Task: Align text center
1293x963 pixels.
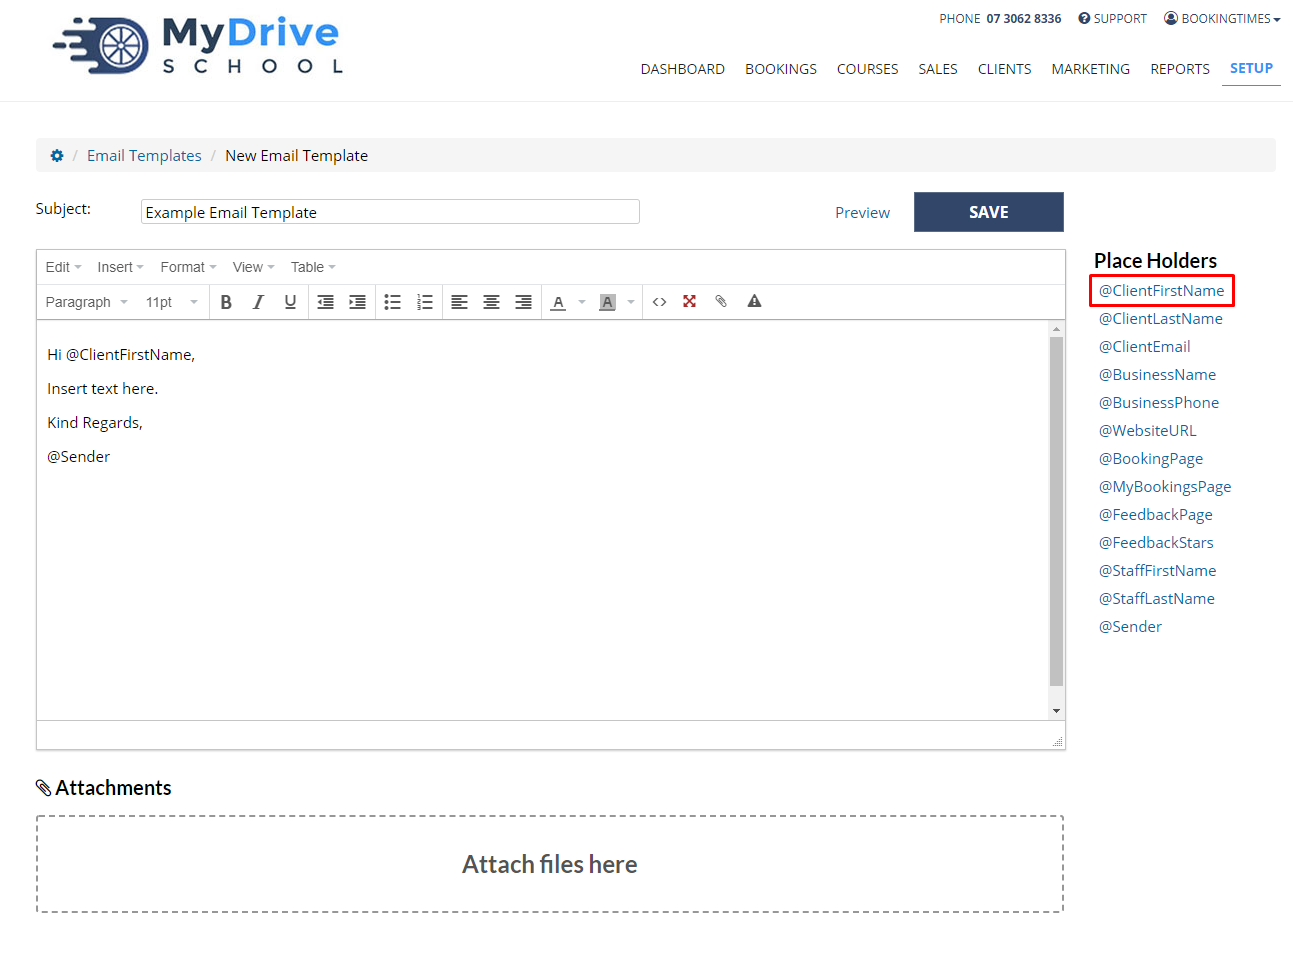Action: coord(491,302)
